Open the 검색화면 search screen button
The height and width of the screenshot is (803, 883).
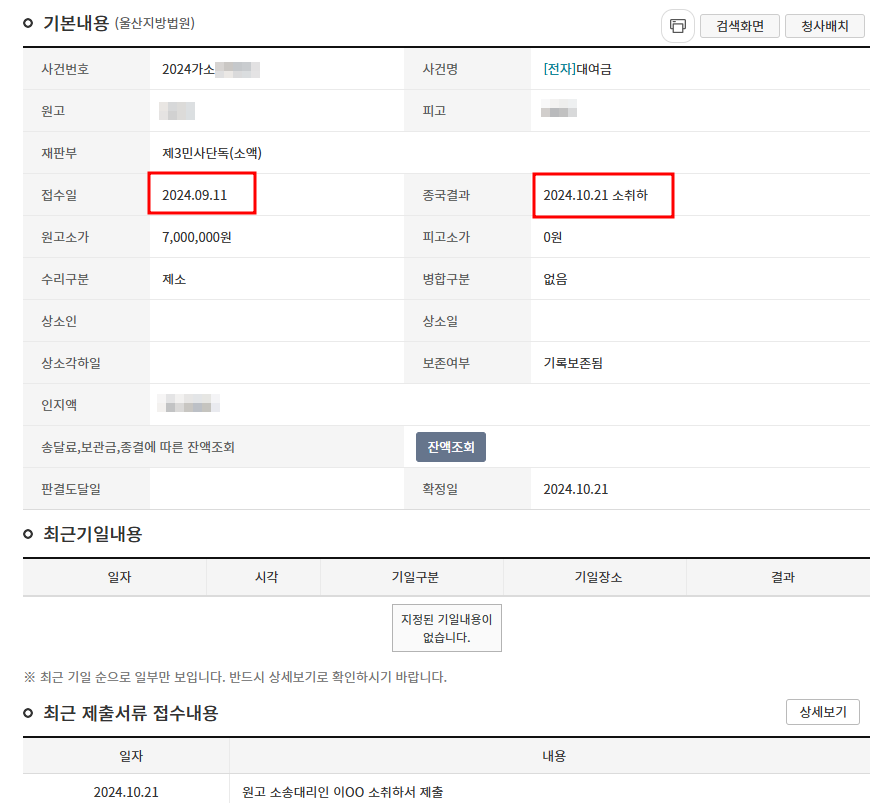[x=739, y=26]
